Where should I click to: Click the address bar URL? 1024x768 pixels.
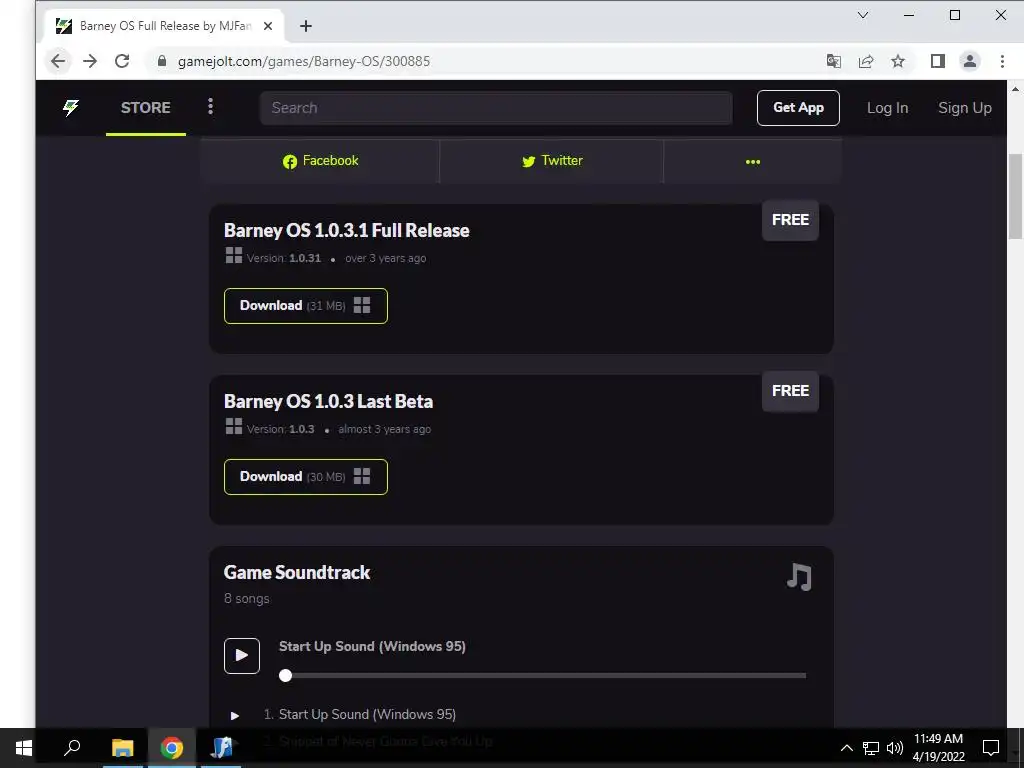(x=304, y=61)
